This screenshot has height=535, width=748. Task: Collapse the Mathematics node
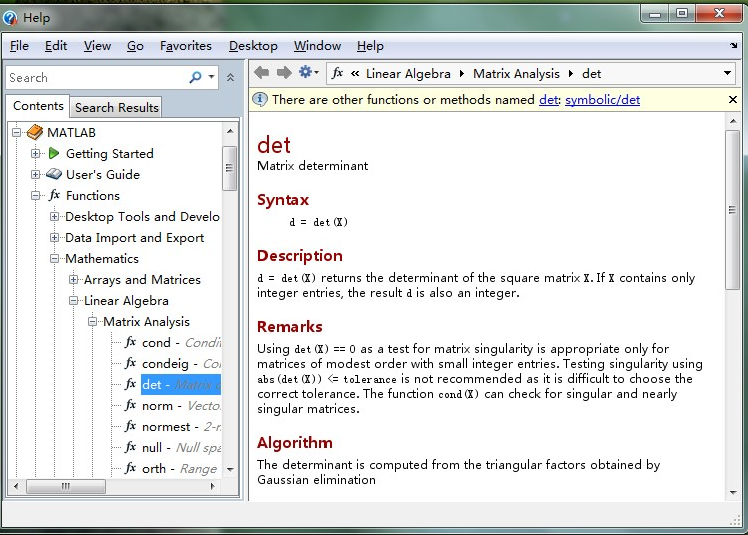pos(54,258)
